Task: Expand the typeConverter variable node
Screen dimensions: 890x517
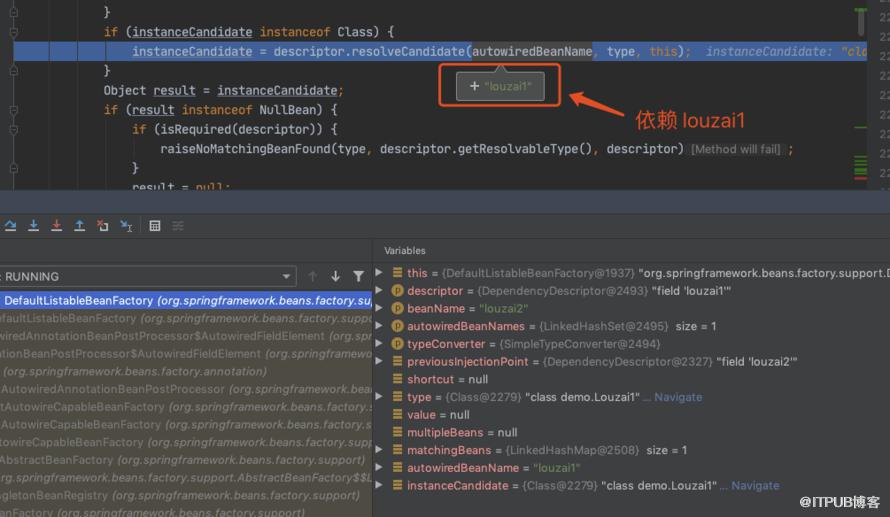Action: pyautogui.click(x=379, y=343)
